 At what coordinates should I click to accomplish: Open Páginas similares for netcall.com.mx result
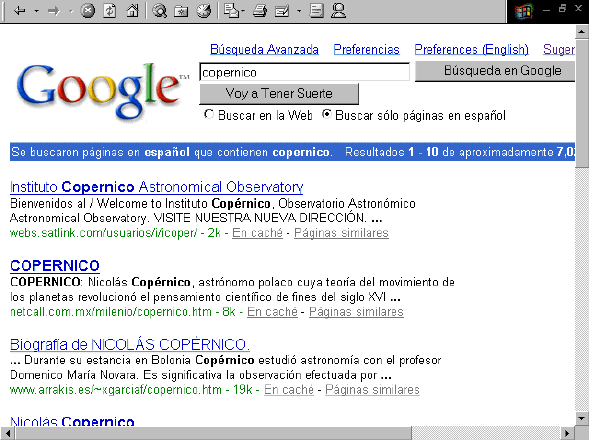(356, 312)
